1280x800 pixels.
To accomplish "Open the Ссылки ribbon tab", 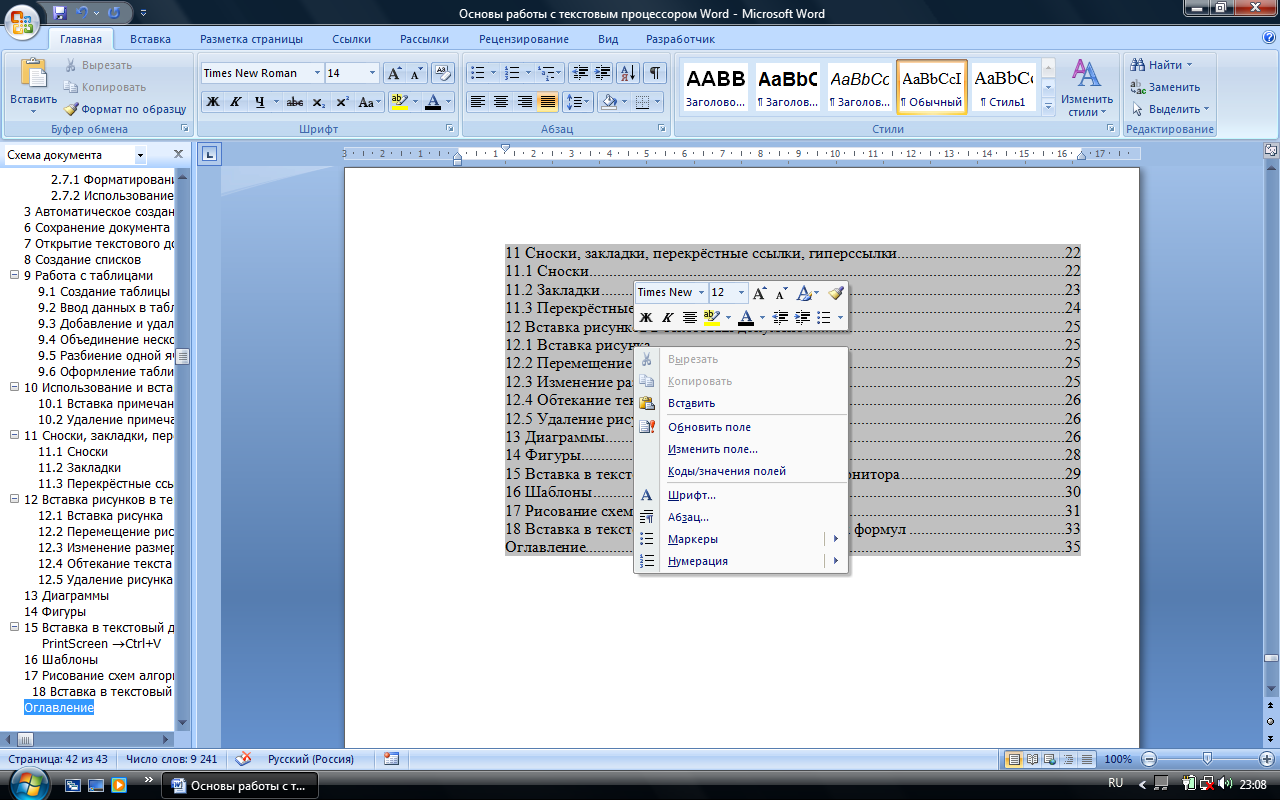I will pos(351,39).
